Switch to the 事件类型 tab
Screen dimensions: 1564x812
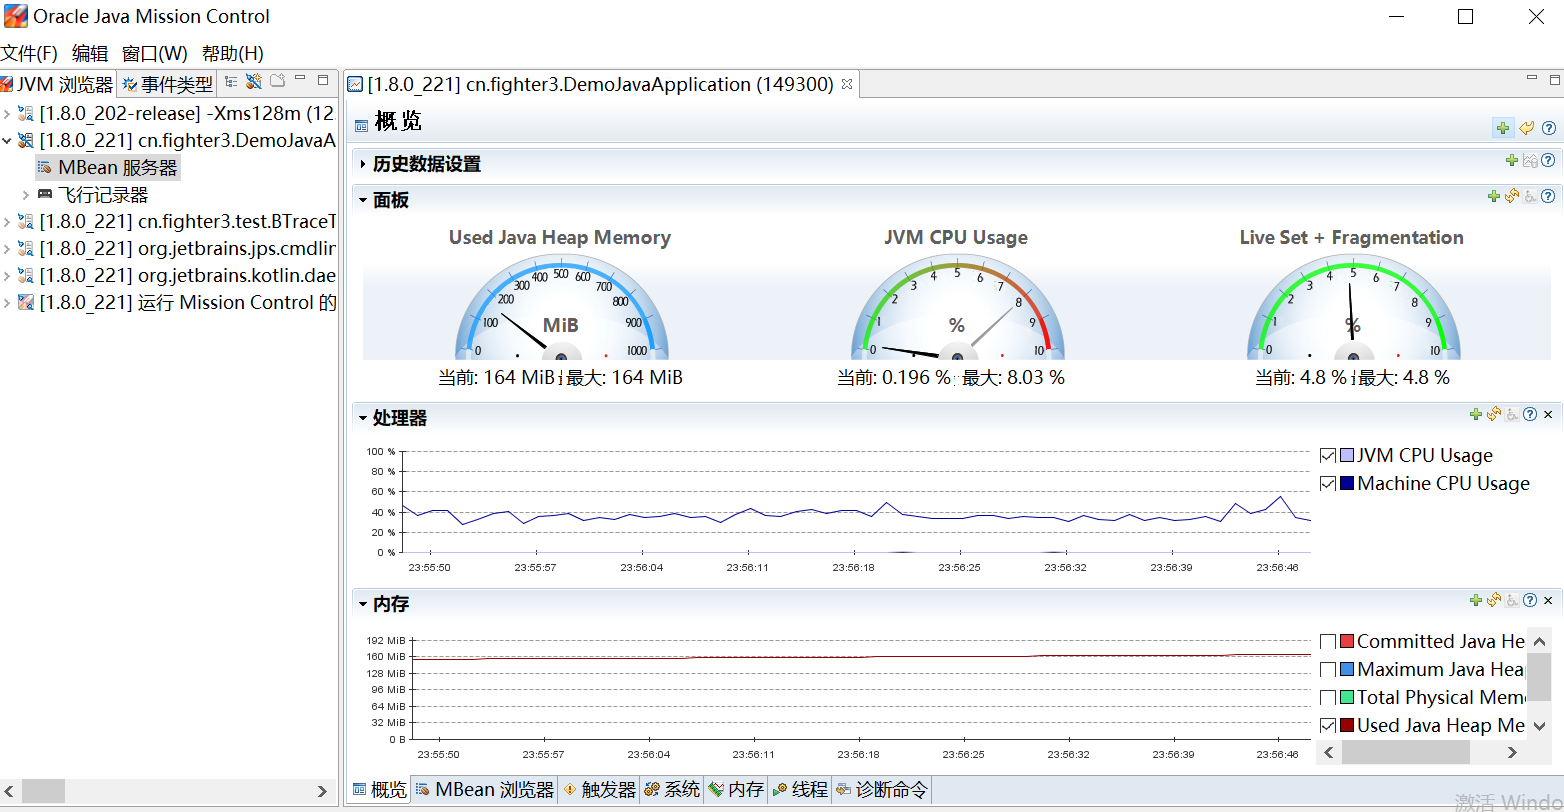tap(167, 85)
